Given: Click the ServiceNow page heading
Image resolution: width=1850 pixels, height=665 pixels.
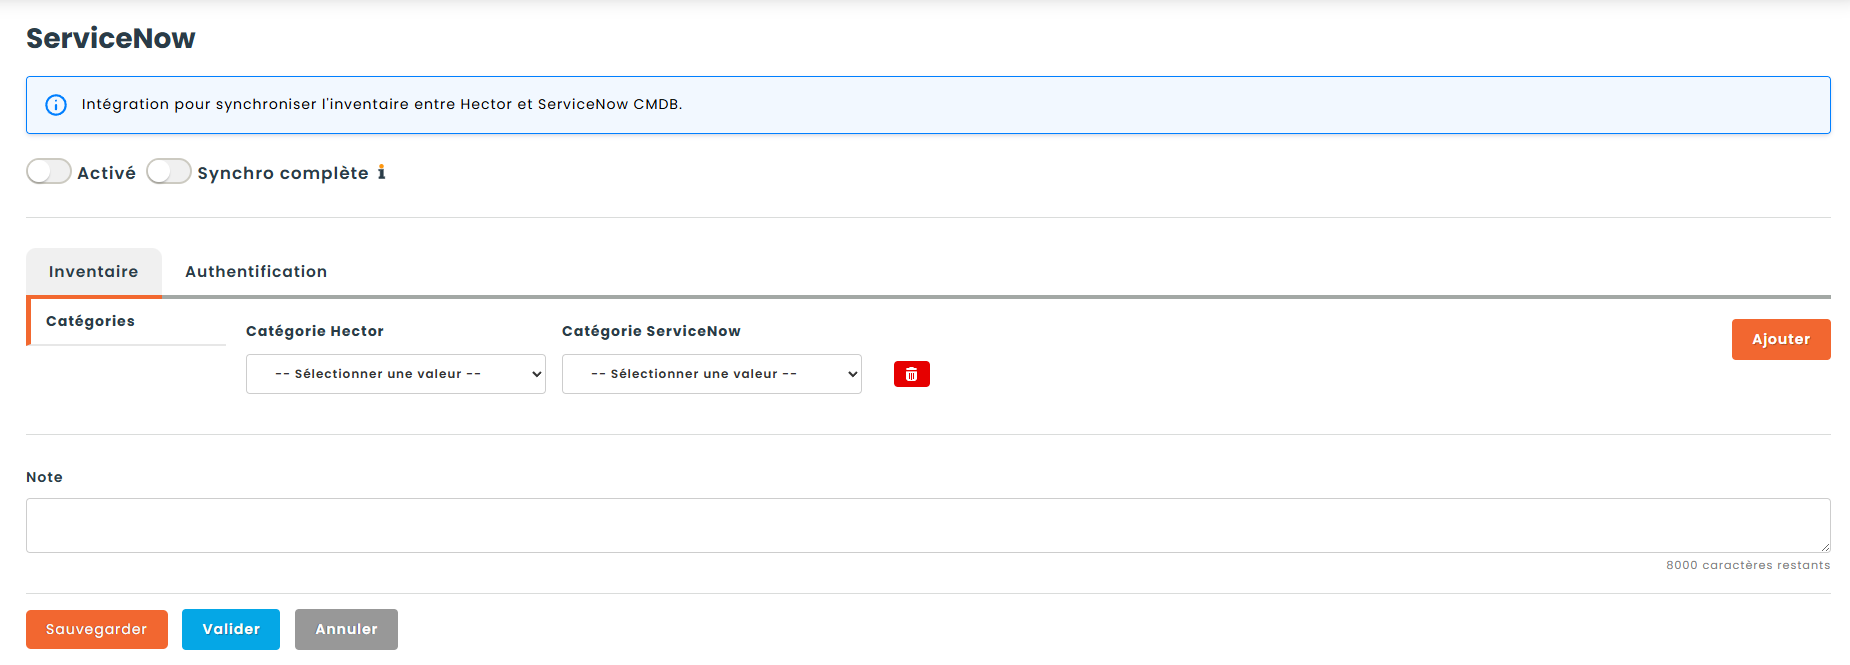Looking at the screenshot, I should coord(111,38).
